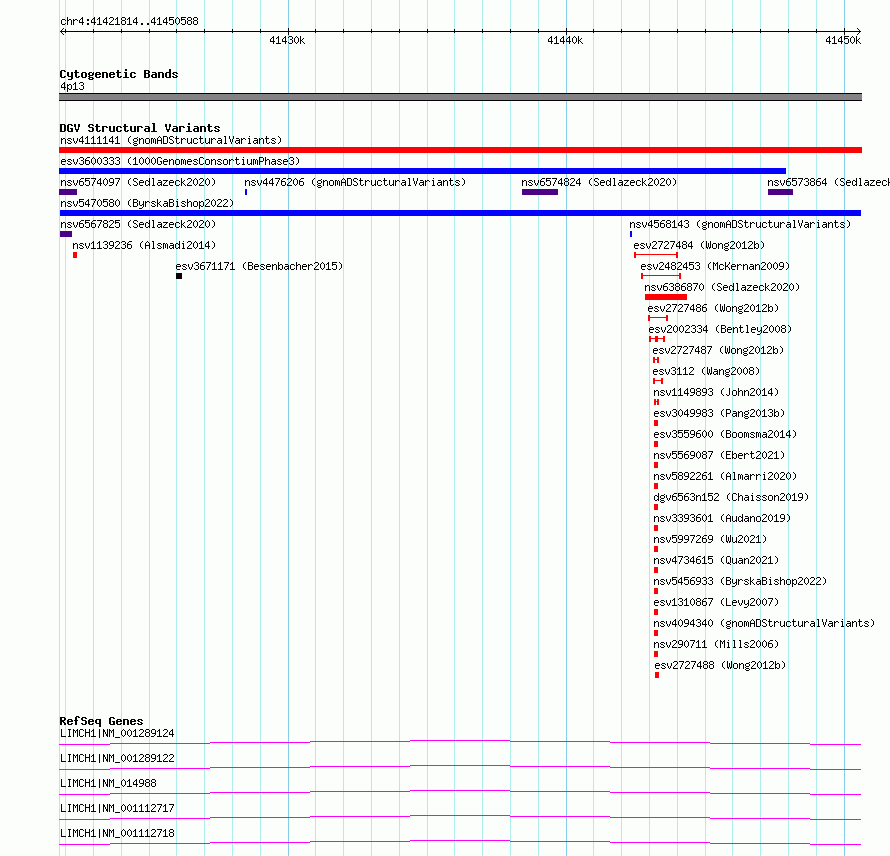This screenshot has height=856, width=890.
Task: Select dgv6563n152 (Chaisson2019) label
Action: (x=731, y=497)
